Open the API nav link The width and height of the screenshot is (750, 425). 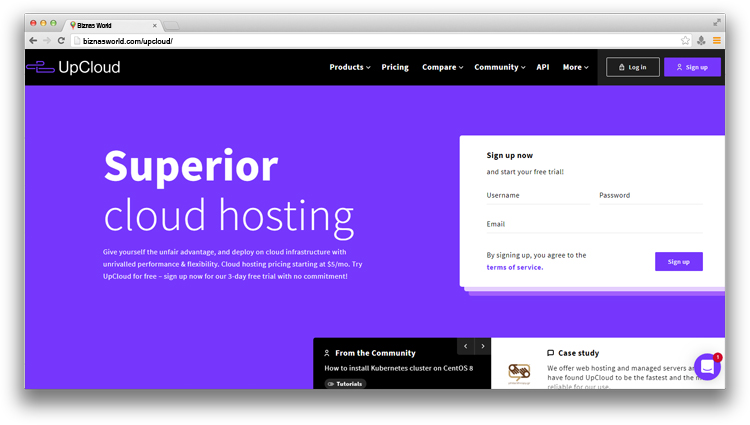click(542, 67)
